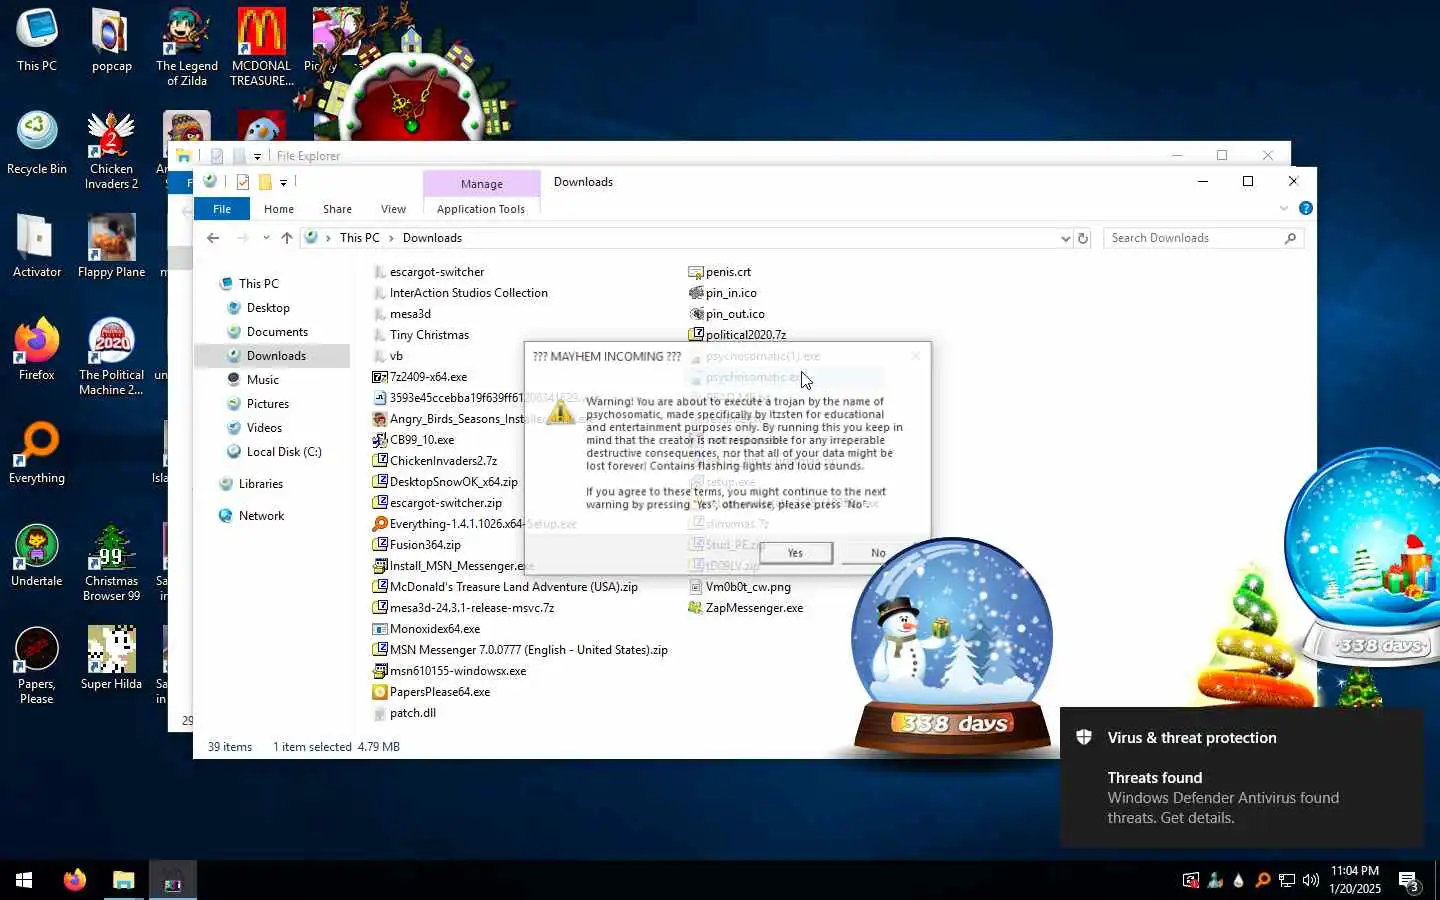Select Documents in the navigation pane
Image resolution: width=1440 pixels, height=900 pixels.
tap(277, 332)
